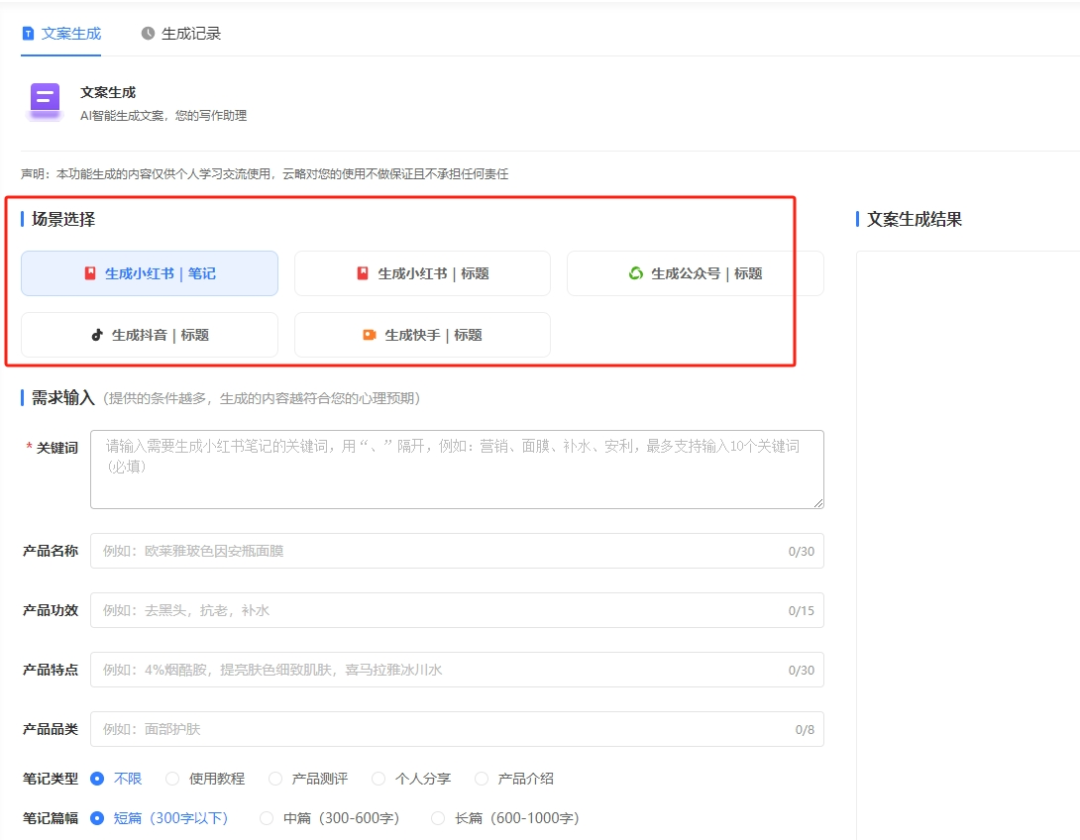Choose 长篇 (600-1000字) length radio
Image resolution: width=1080 pixels, height=840 pixels.
coord(438,818)
